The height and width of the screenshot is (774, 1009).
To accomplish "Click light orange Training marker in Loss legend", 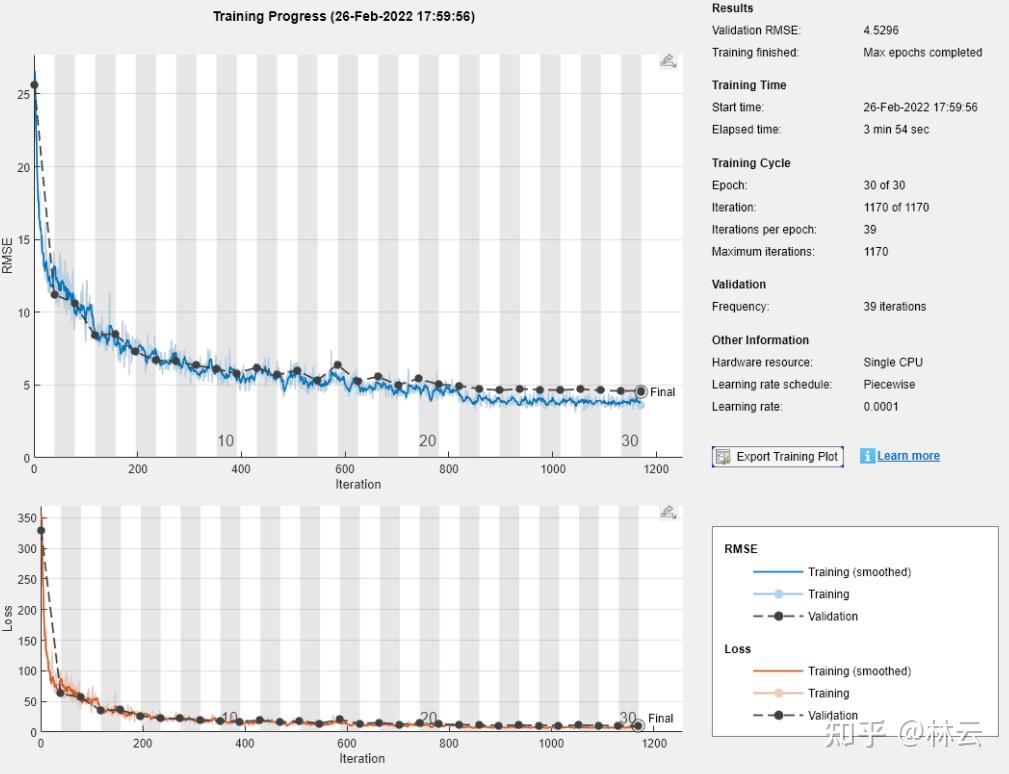I will (778, 693).
